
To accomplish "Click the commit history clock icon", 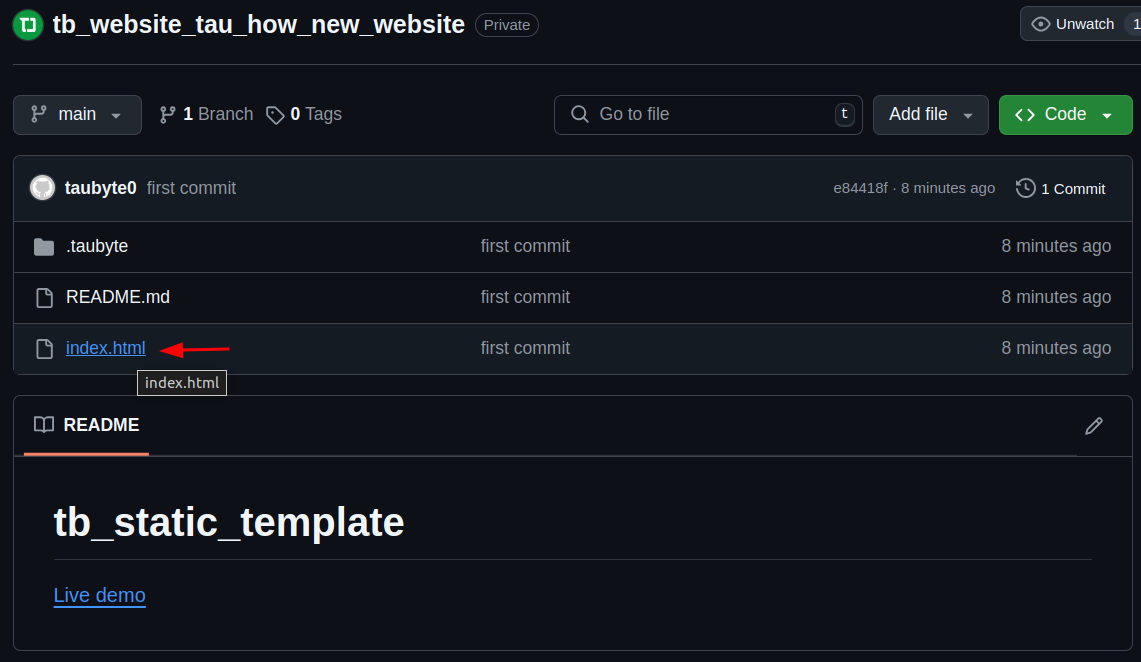I will pyautogui.click(x=1025, y=188).
